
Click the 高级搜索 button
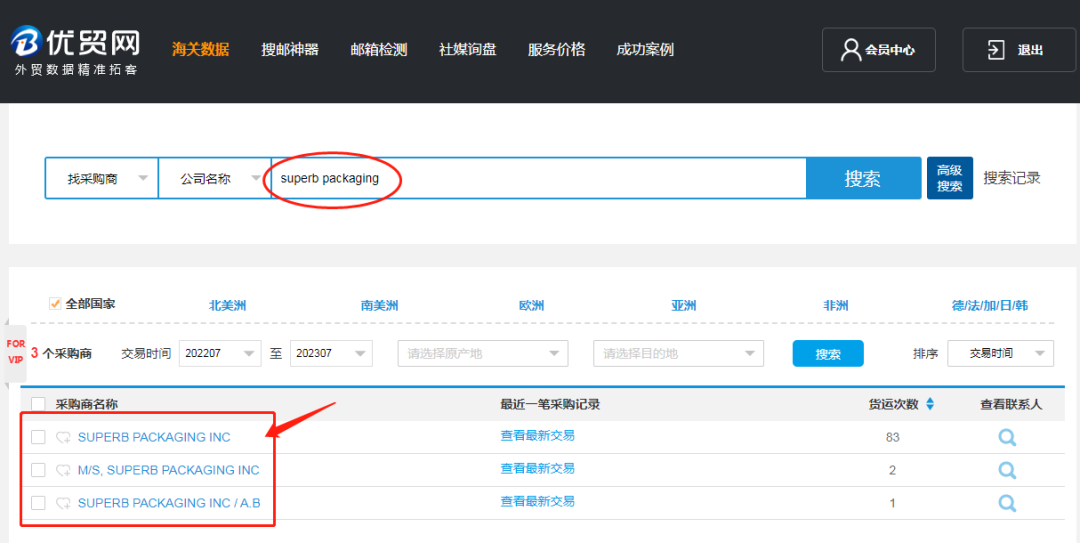pos(950,178)
